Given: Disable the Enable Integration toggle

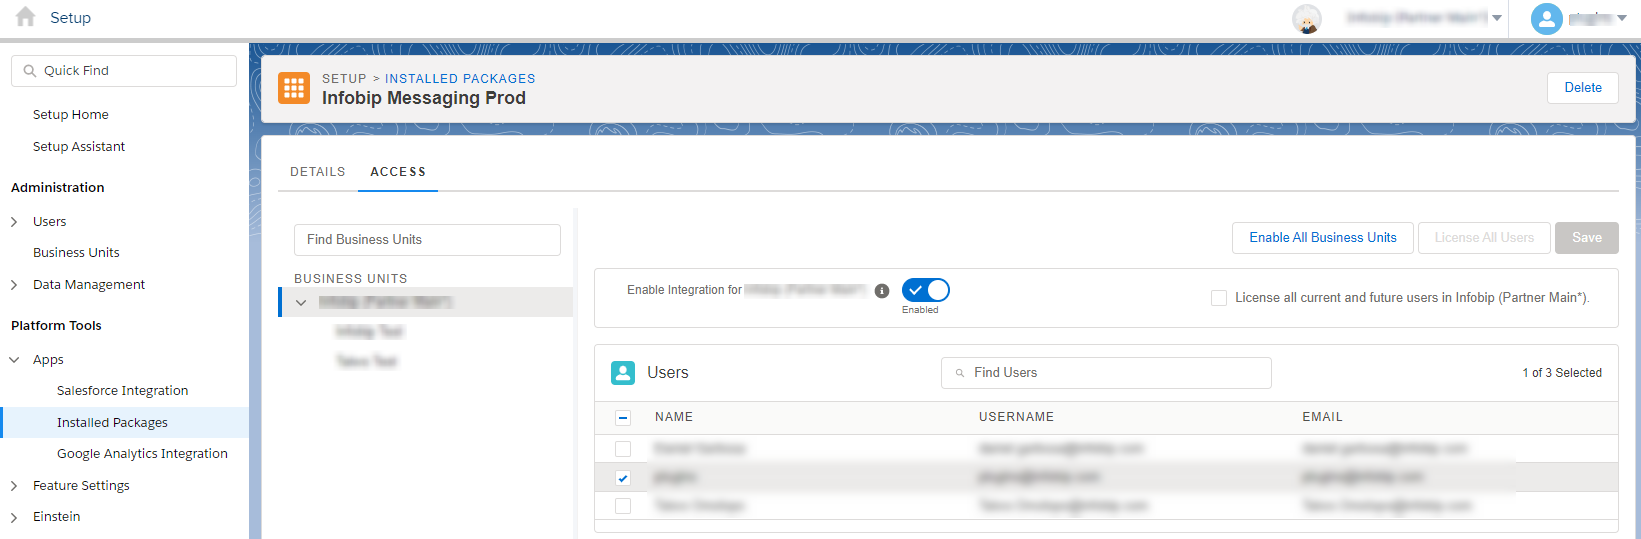Looking at the screenshot, I should tap(925, 290).
